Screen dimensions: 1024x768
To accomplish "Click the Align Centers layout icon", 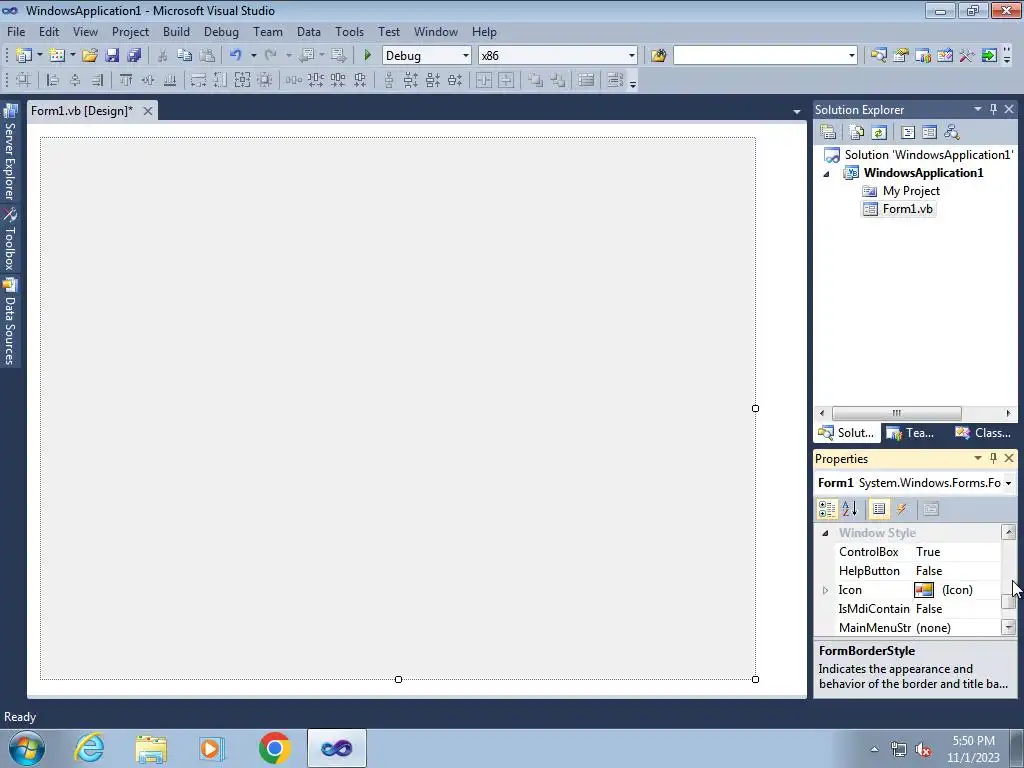I will 75,80.
